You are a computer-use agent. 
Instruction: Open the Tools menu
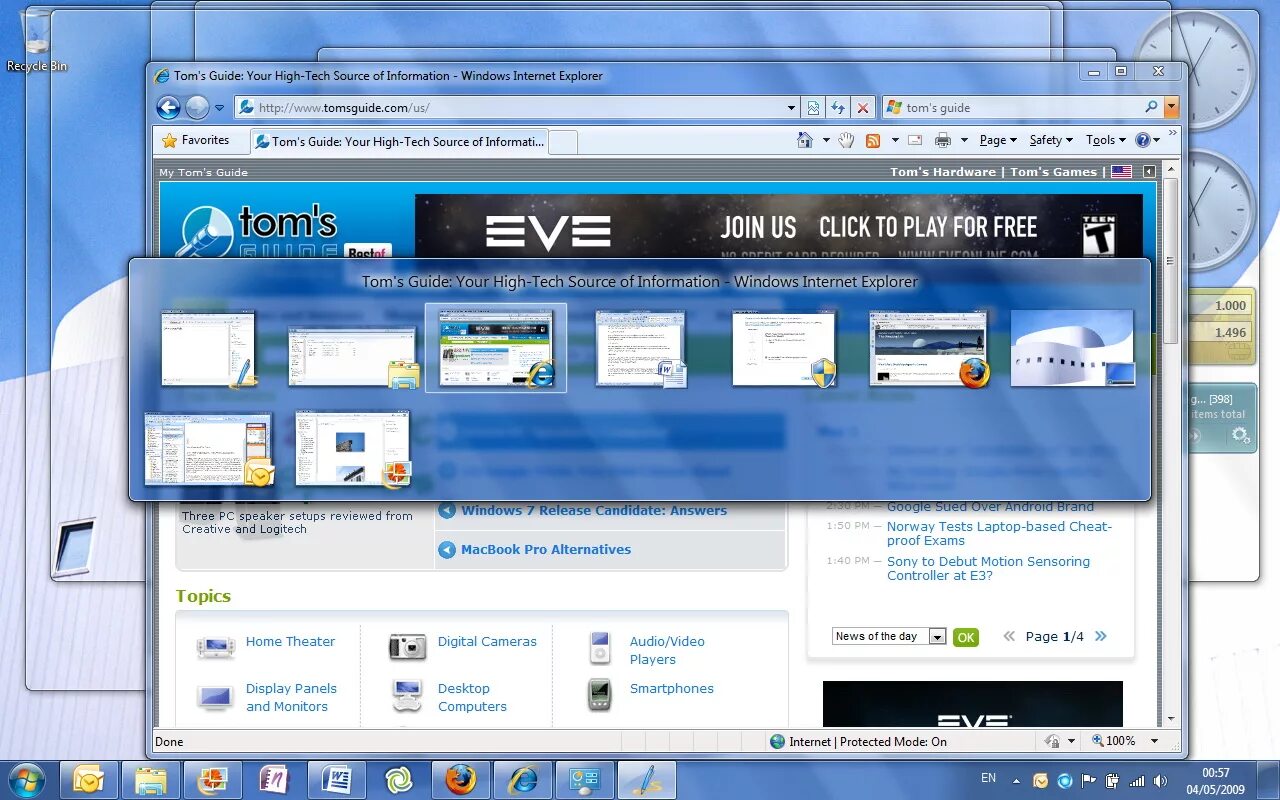[x=1103, y=140]
